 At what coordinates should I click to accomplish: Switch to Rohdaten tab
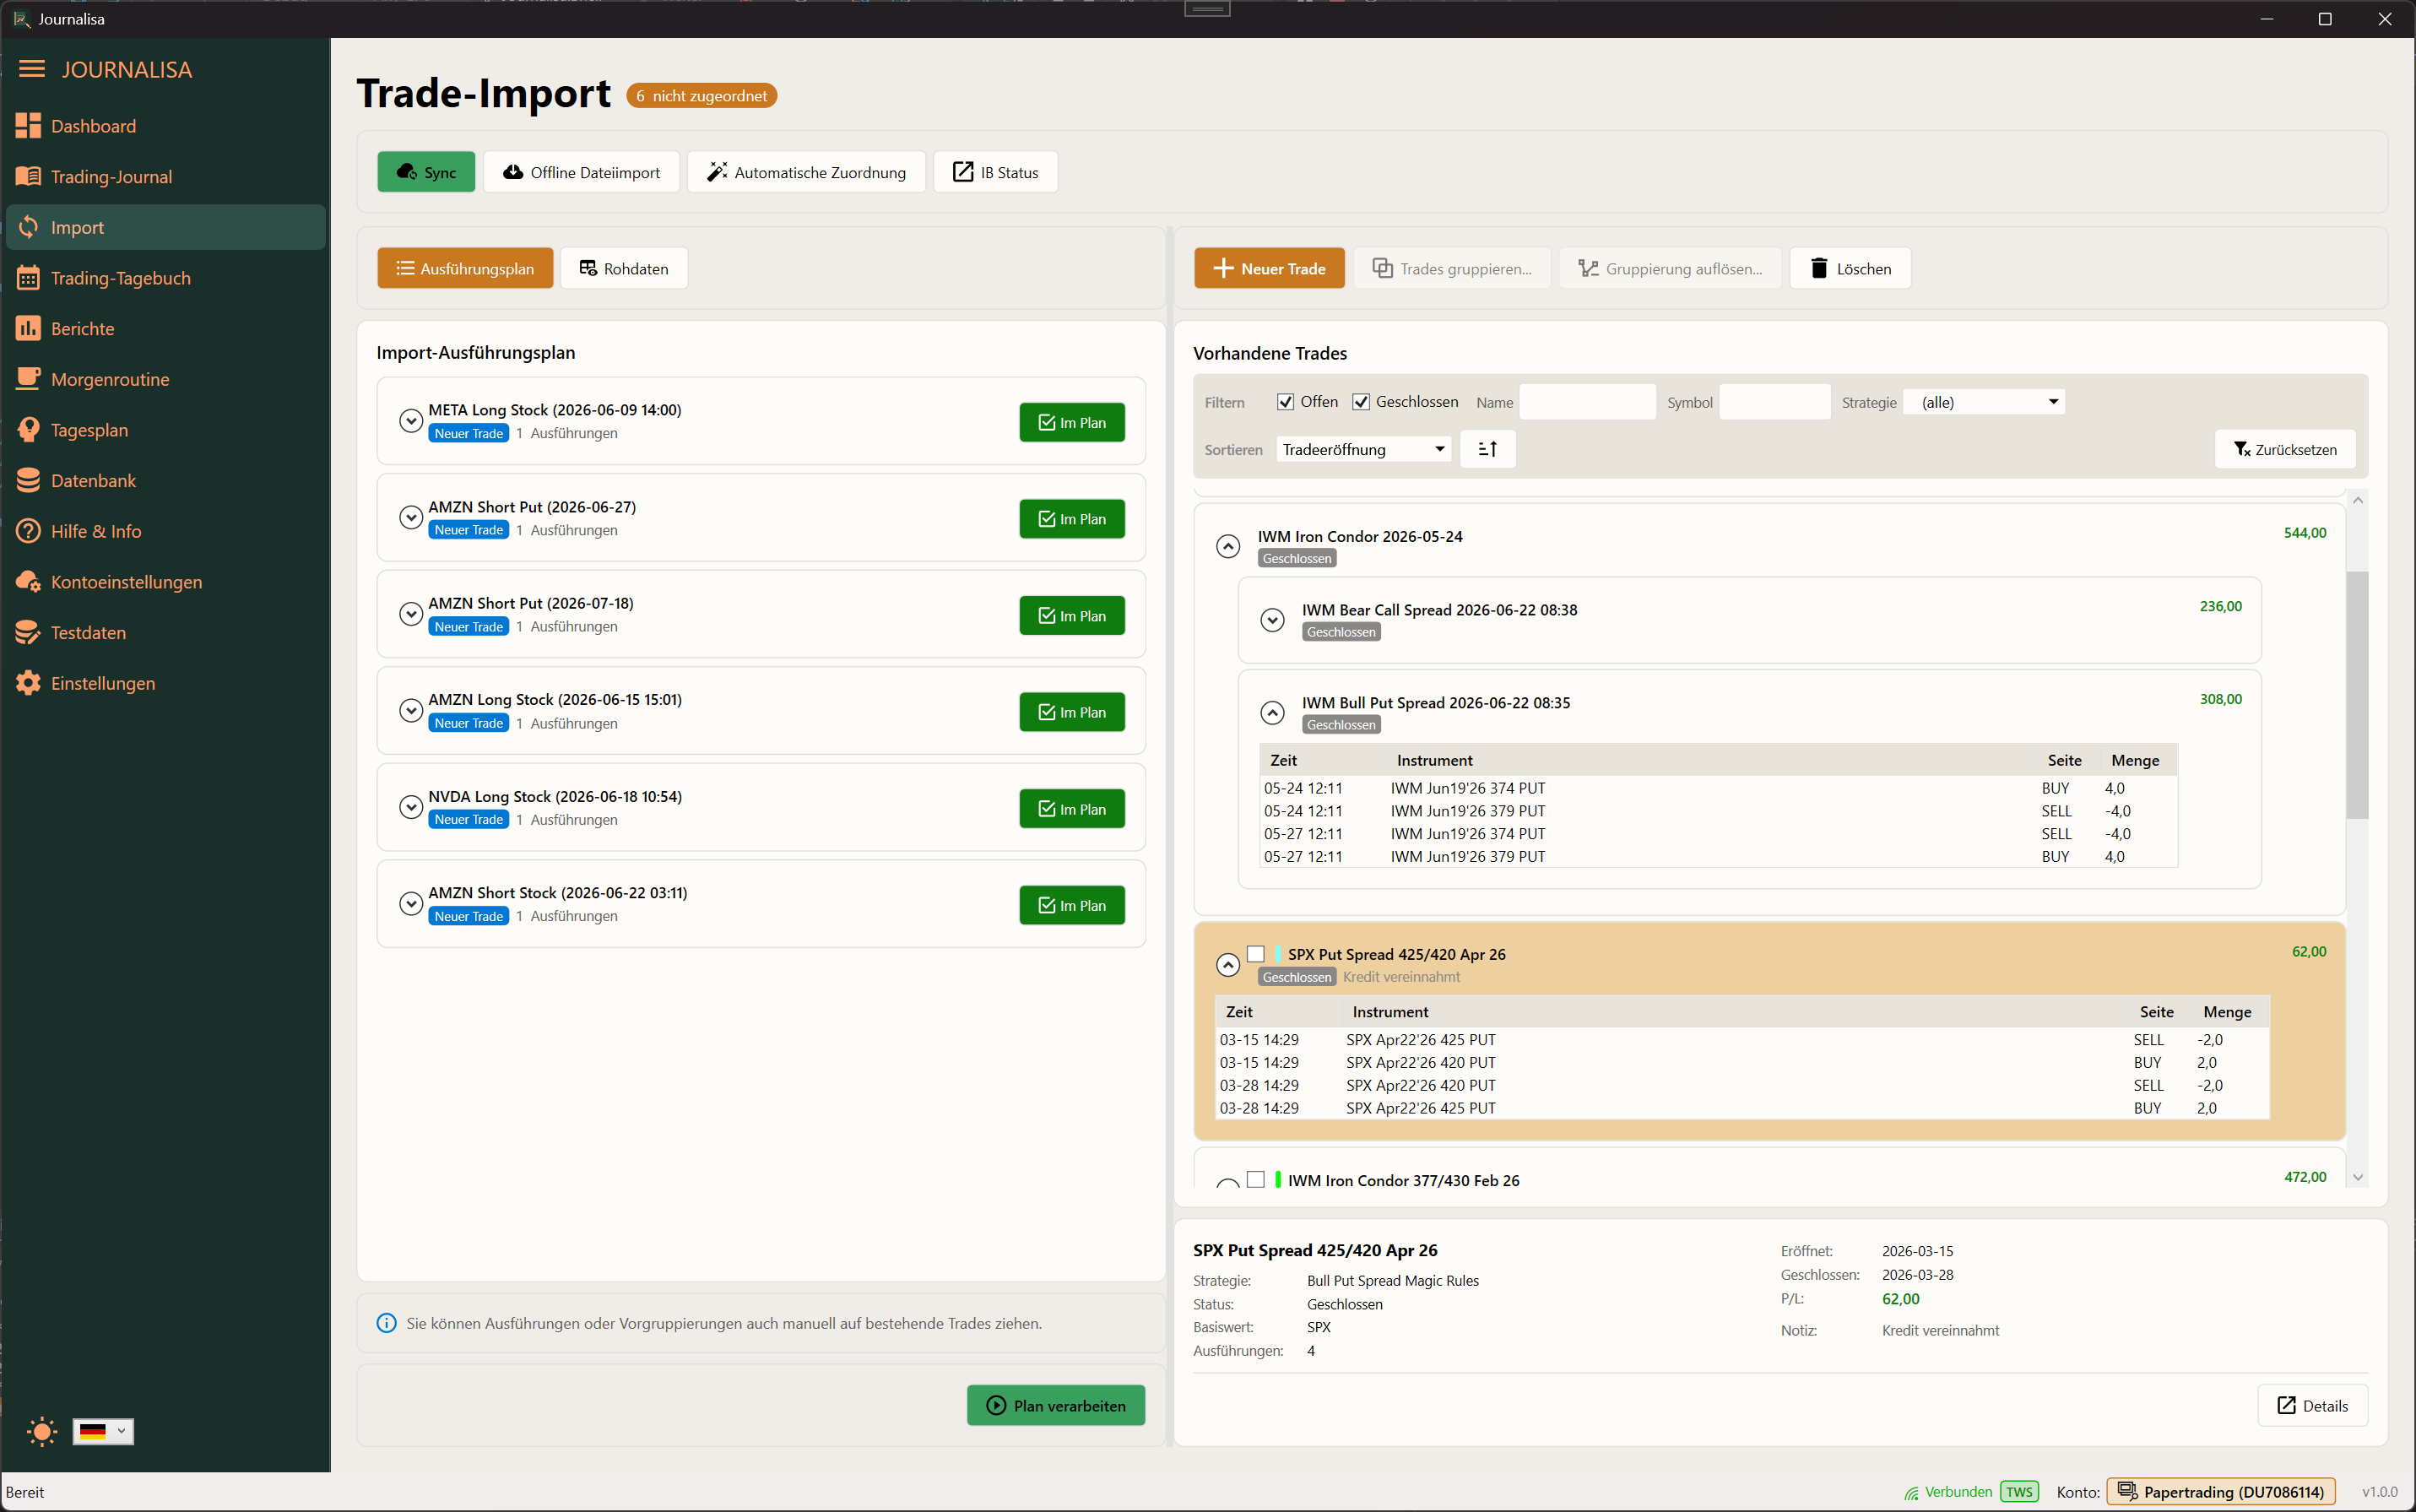624,268
